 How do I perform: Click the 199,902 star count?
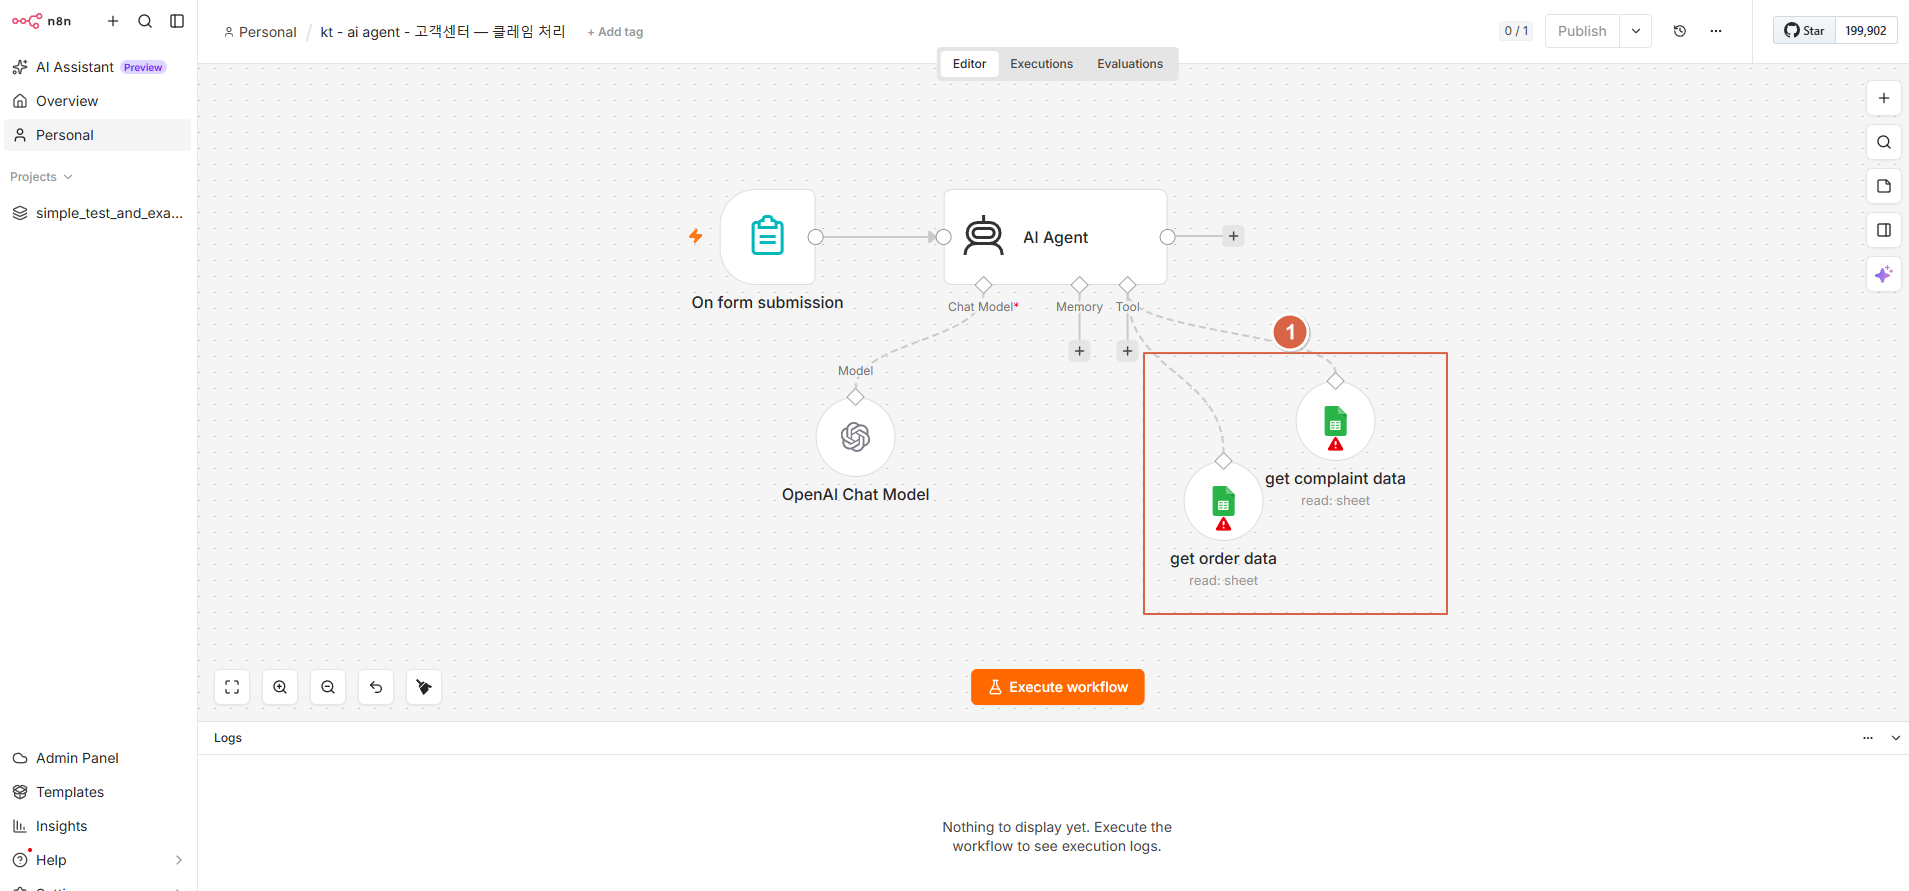(x=1866, y=31)
